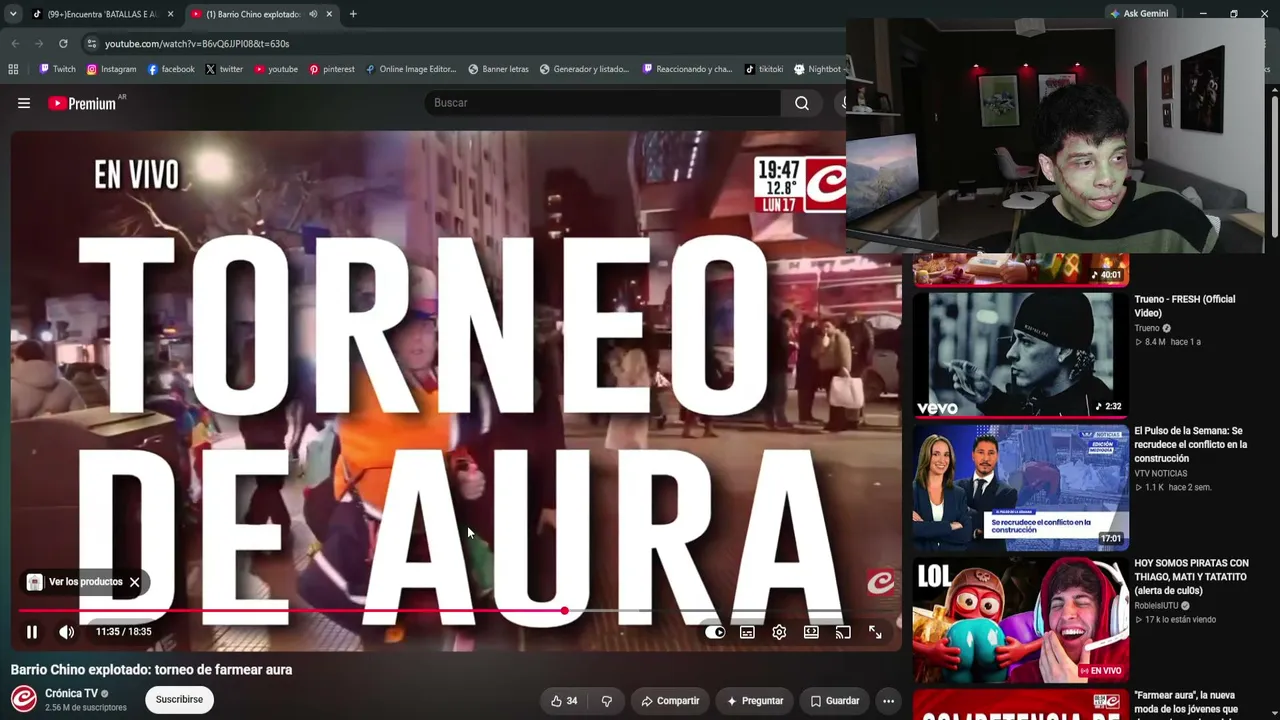Close the 'Barrio Chino explotado' tab
This screenshot has height=720, width=1280.
tap(329, 14)
